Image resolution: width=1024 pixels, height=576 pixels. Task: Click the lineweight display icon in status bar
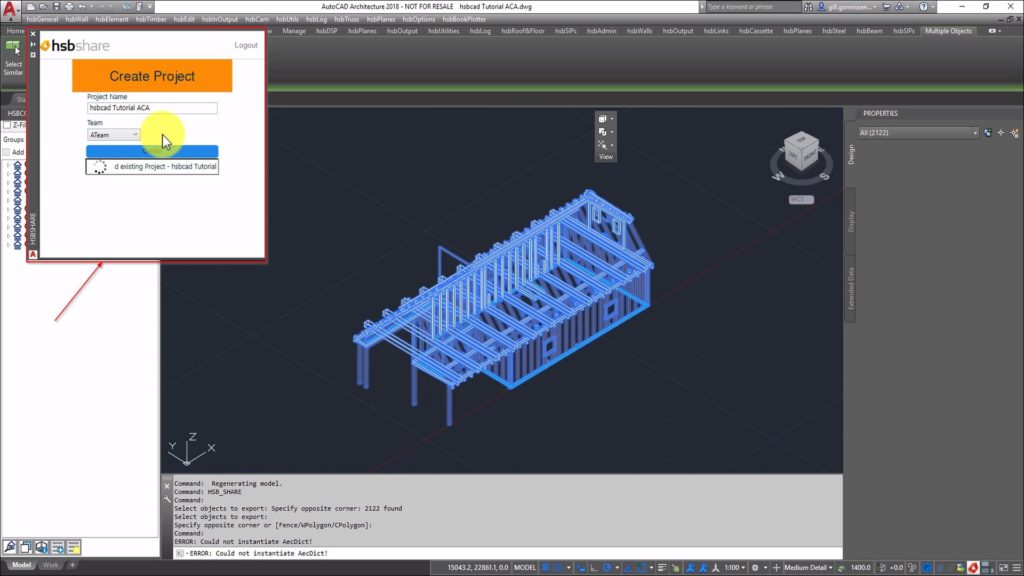click(x=662, y=568)
